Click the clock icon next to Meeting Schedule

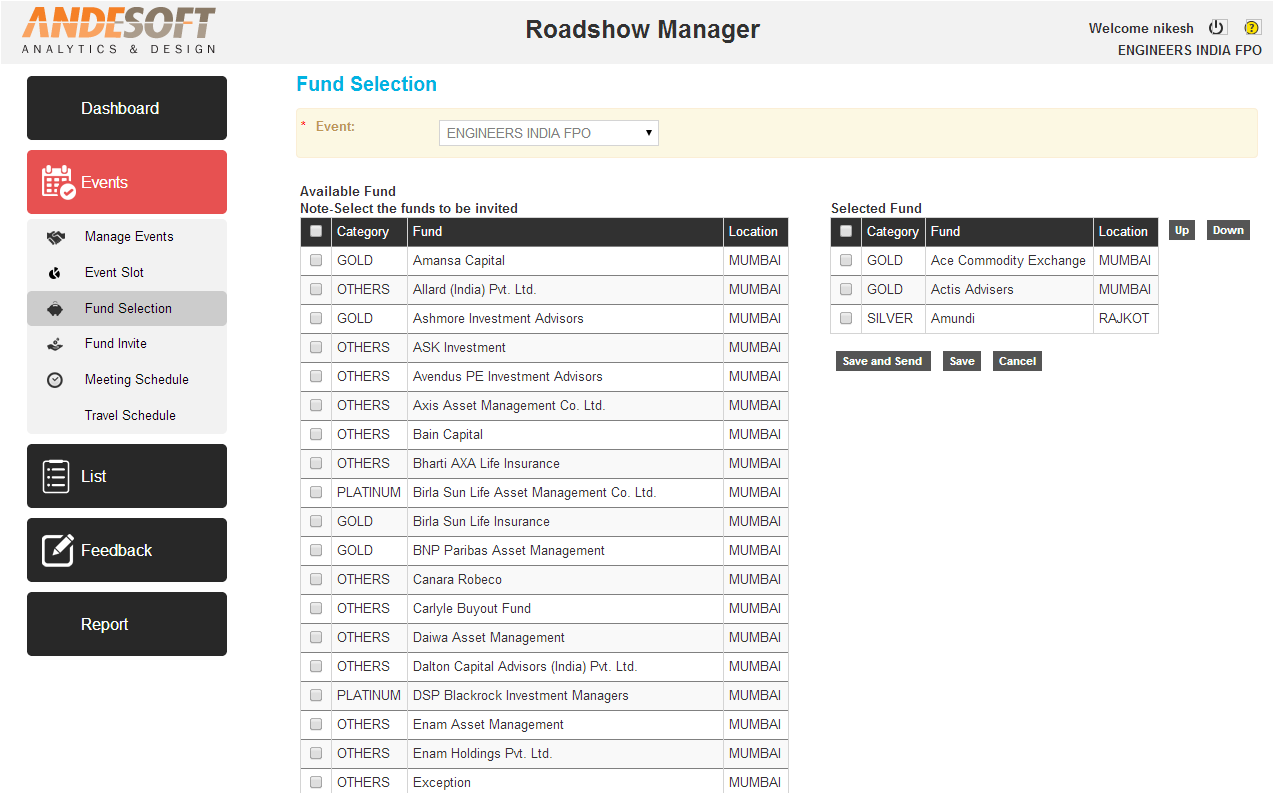click(x=54, y=379)
